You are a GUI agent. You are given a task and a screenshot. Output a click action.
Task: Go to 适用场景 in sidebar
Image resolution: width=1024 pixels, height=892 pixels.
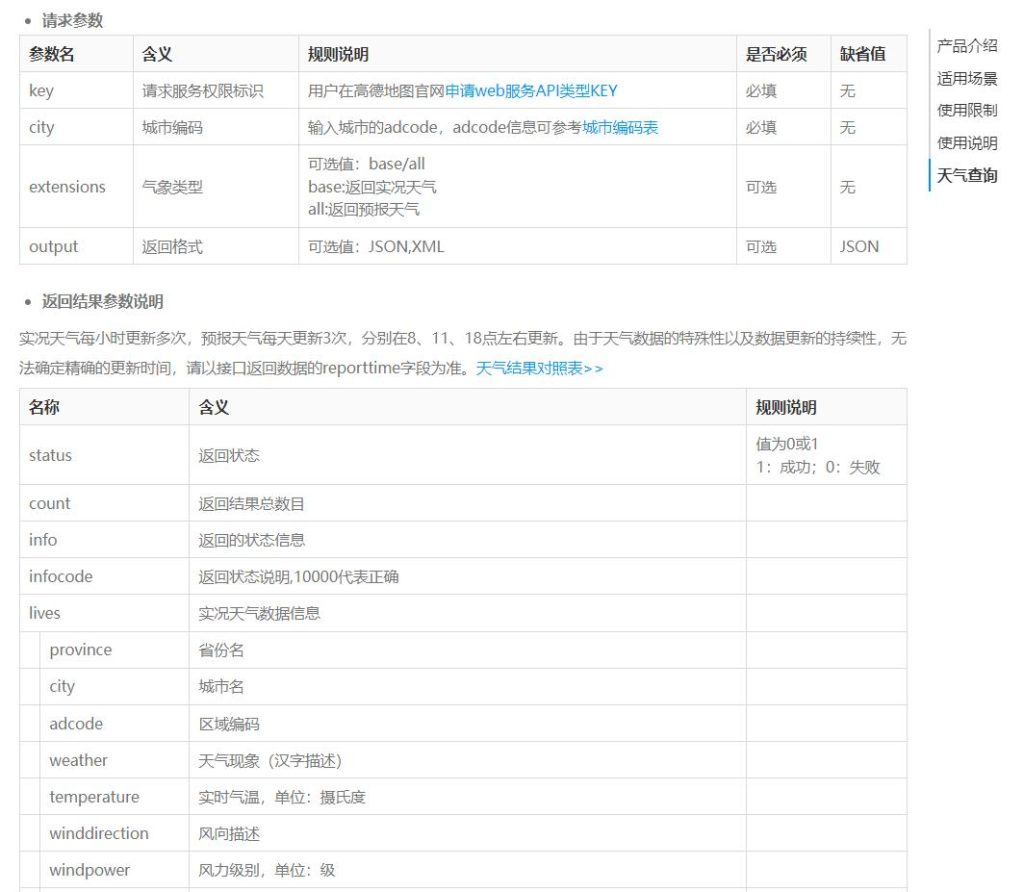pos(966,78)
